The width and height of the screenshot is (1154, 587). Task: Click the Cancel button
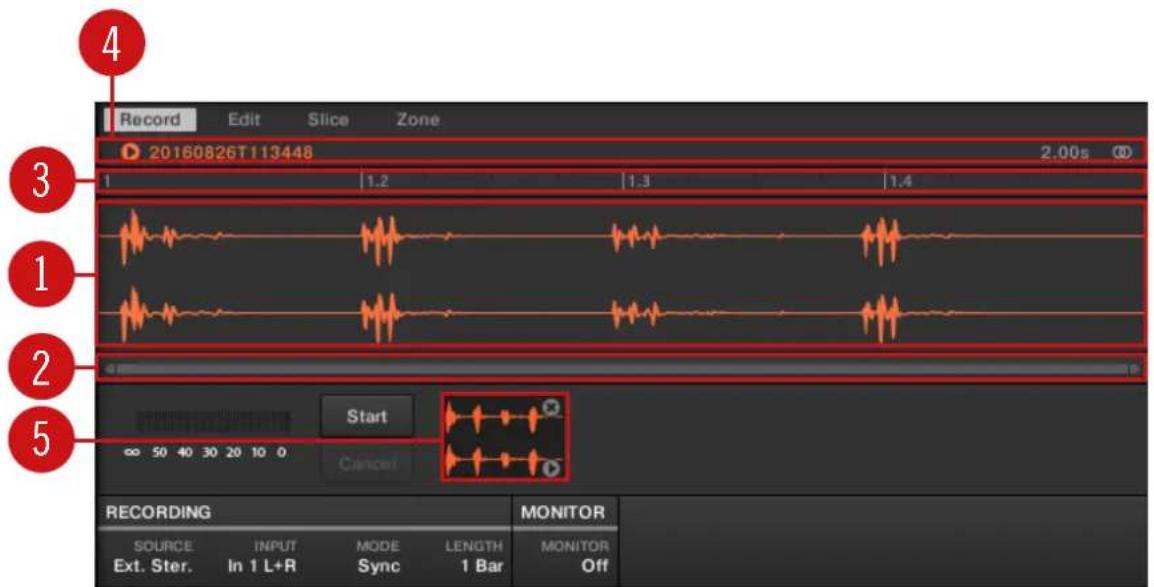click(x=367, y=463)
